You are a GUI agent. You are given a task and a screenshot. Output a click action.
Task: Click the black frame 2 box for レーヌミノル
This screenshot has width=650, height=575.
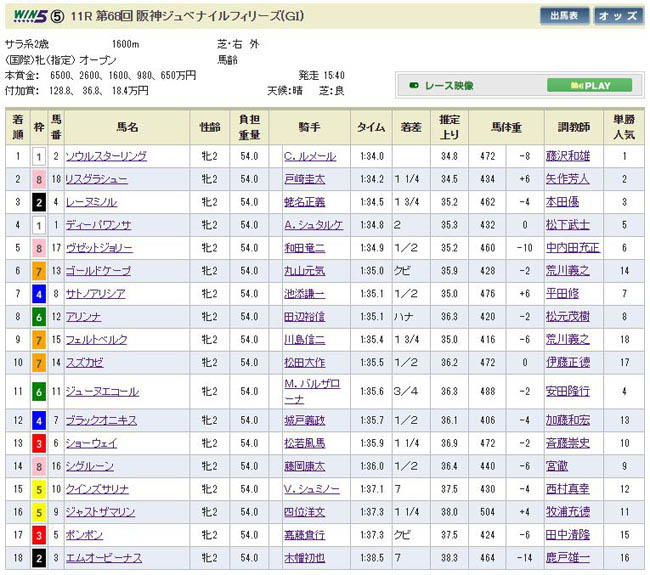click(x=38, y=202)
